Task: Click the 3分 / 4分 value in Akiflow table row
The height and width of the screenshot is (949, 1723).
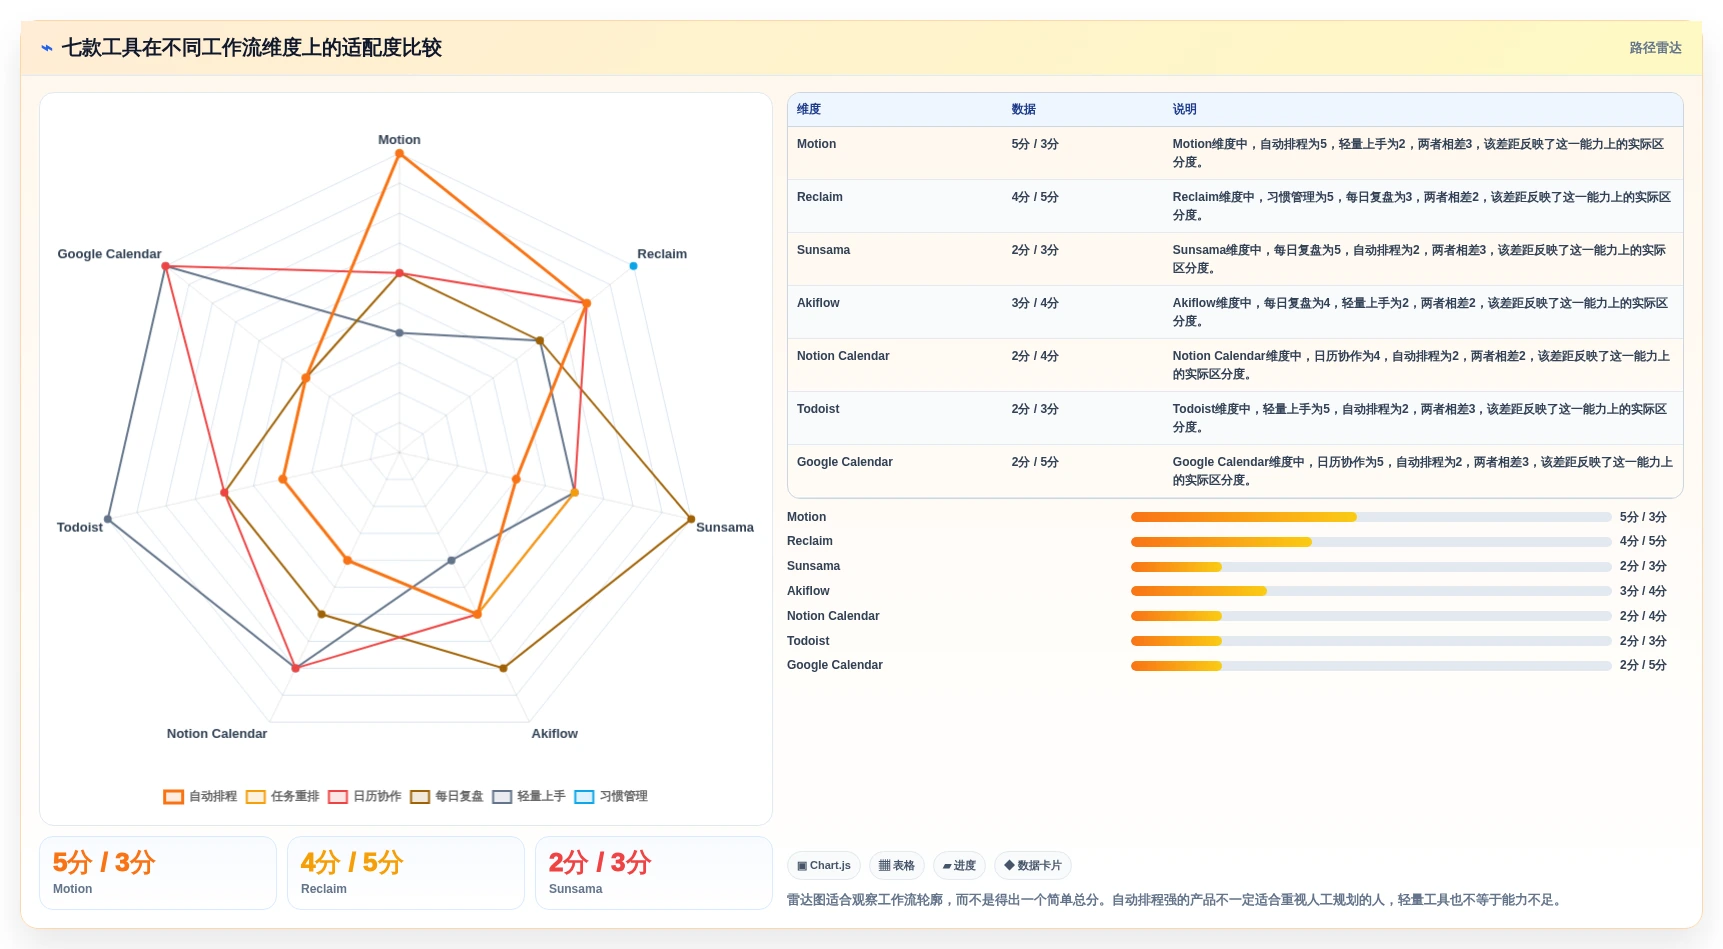Action: (1035, 303)
